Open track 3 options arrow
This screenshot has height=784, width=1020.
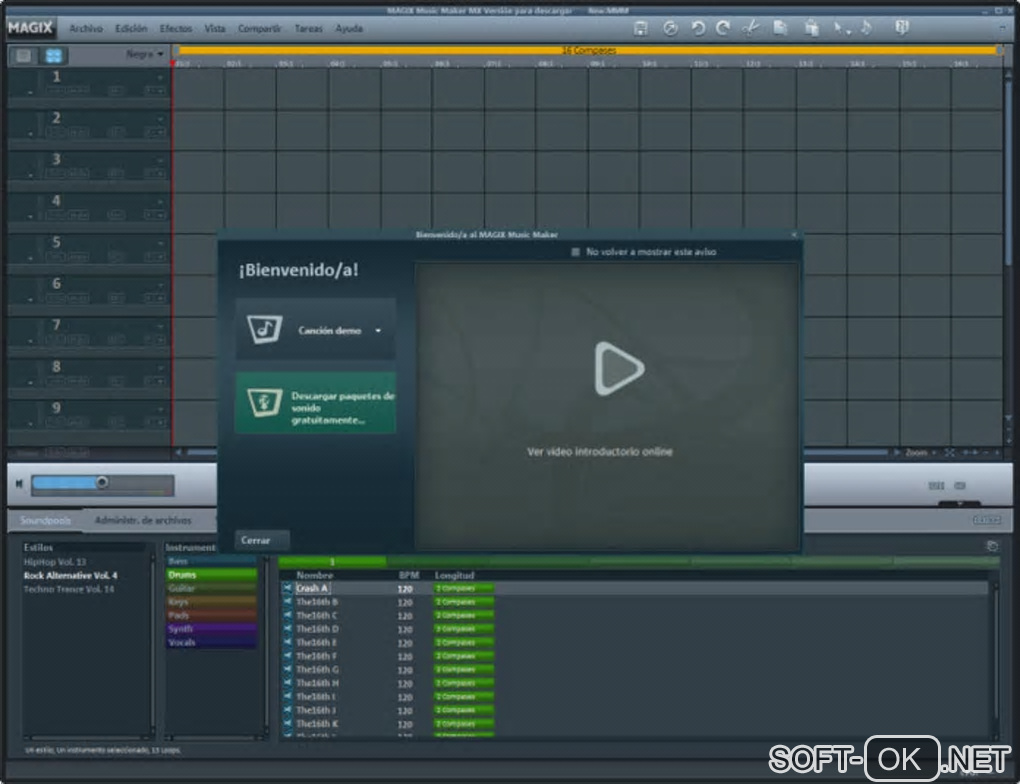tap(161, 160)
